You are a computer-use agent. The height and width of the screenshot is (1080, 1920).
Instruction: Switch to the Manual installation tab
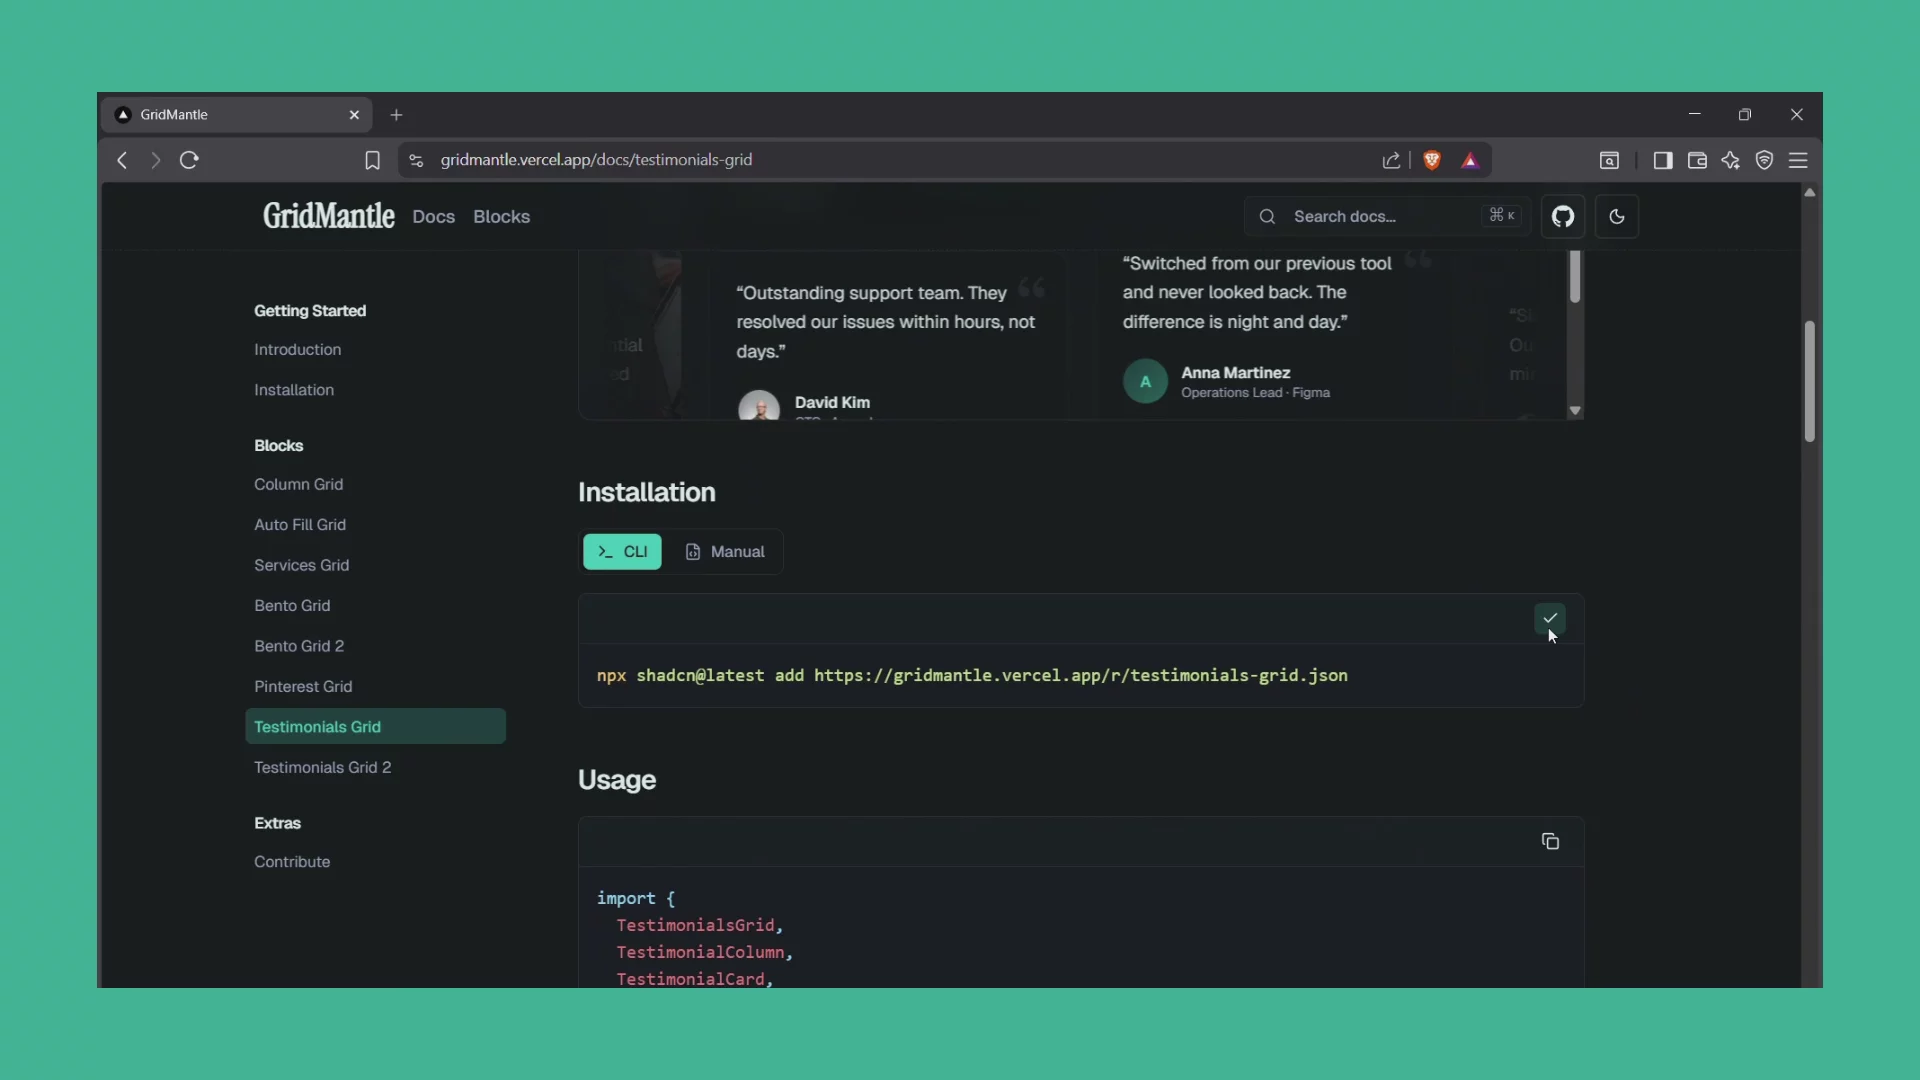pos(725,552)
